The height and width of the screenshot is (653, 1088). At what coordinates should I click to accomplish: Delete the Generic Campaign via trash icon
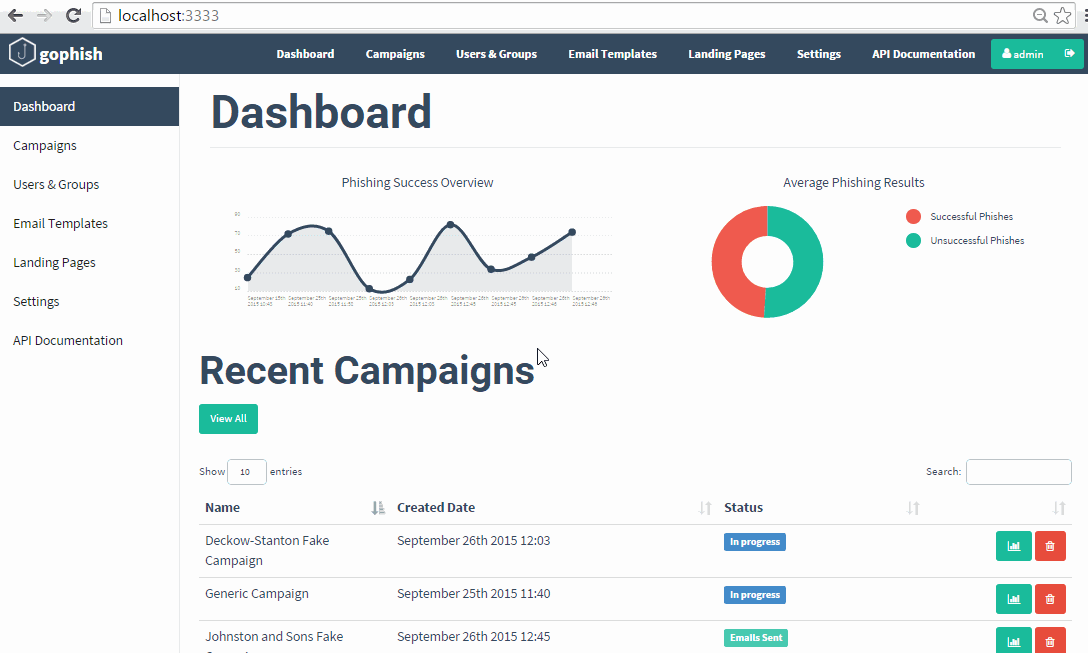[1050, 599]
